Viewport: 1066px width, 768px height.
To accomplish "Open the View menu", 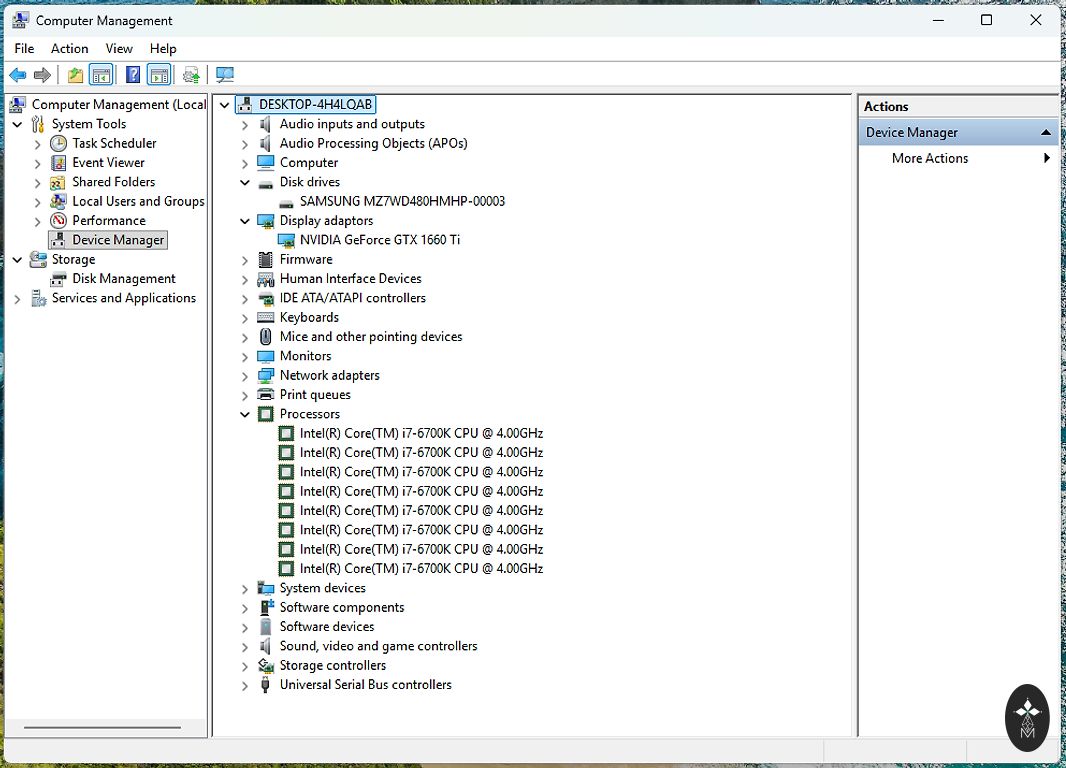I will (119, 48).
